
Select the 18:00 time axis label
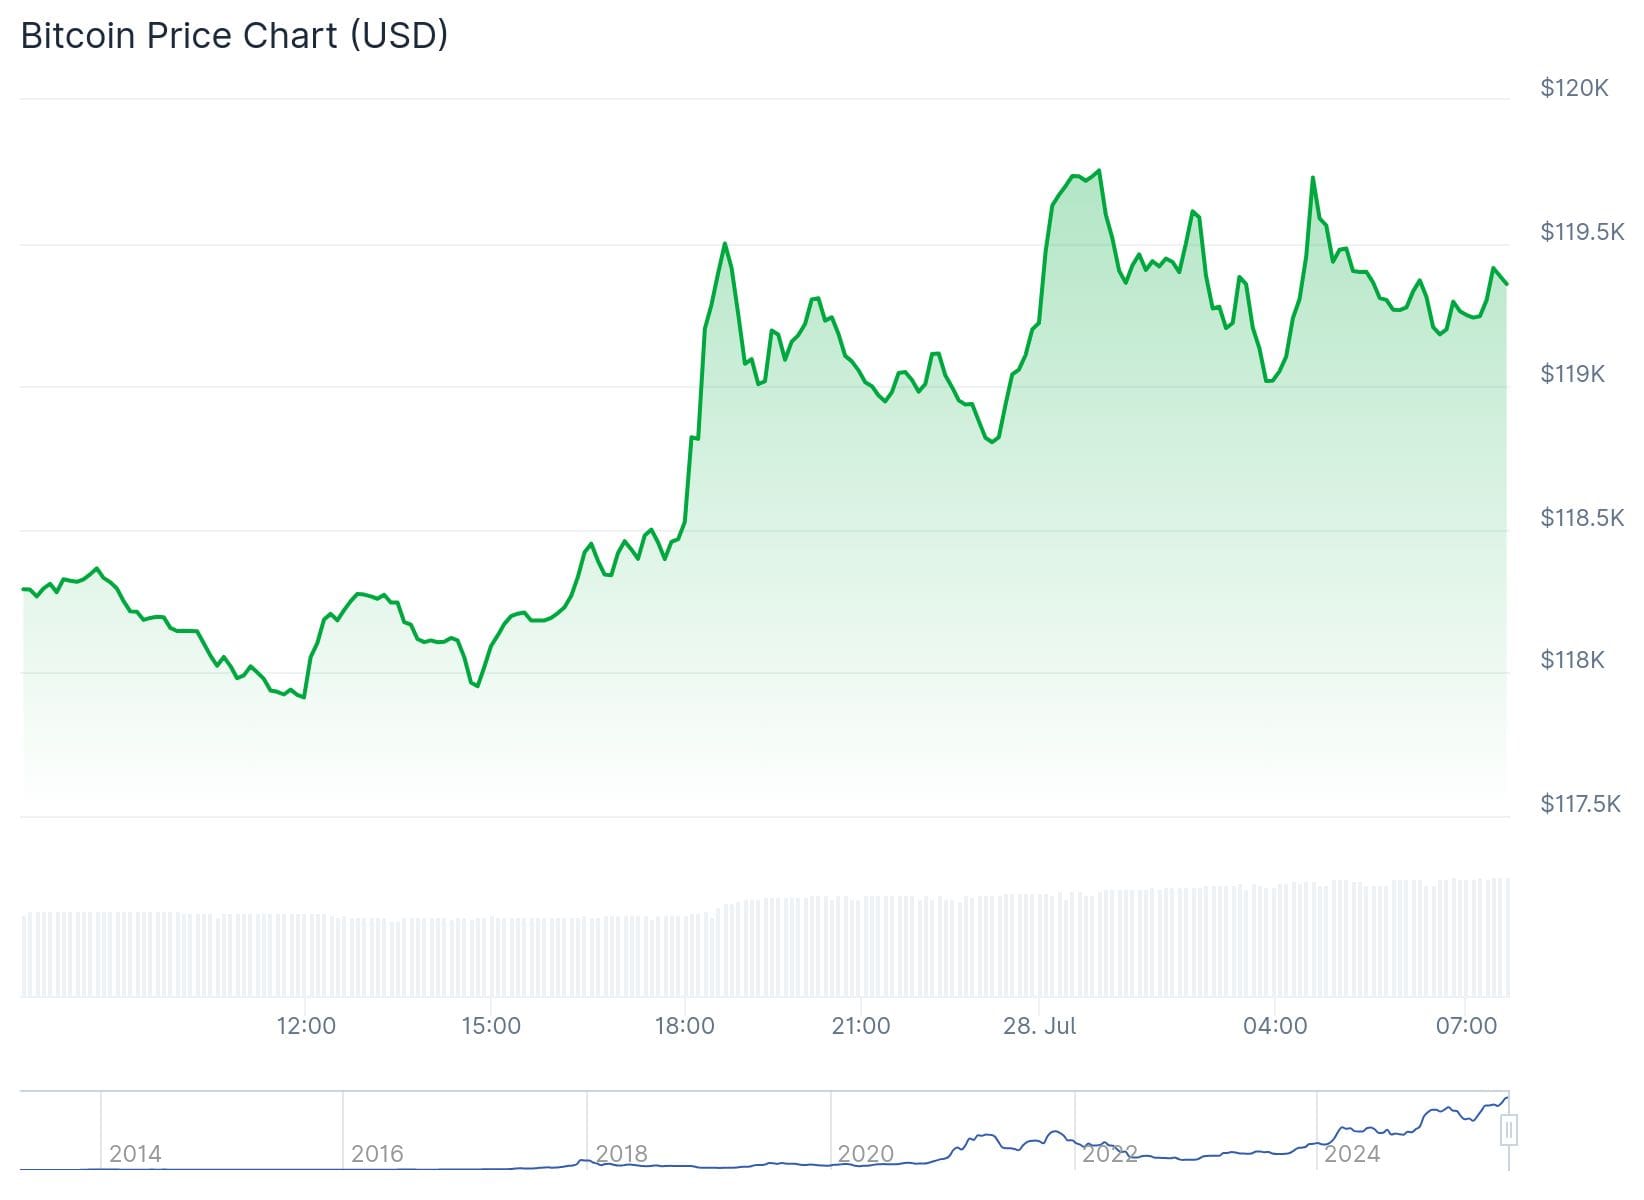tap(684, 1026)
